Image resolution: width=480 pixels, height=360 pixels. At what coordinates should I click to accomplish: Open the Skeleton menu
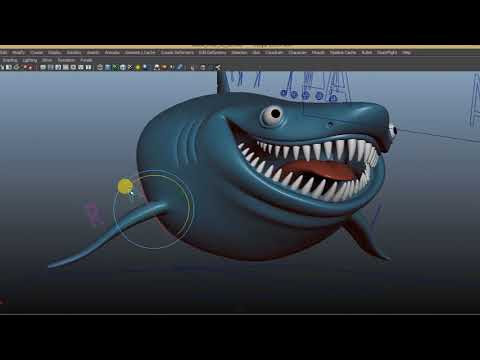[239, 53]
